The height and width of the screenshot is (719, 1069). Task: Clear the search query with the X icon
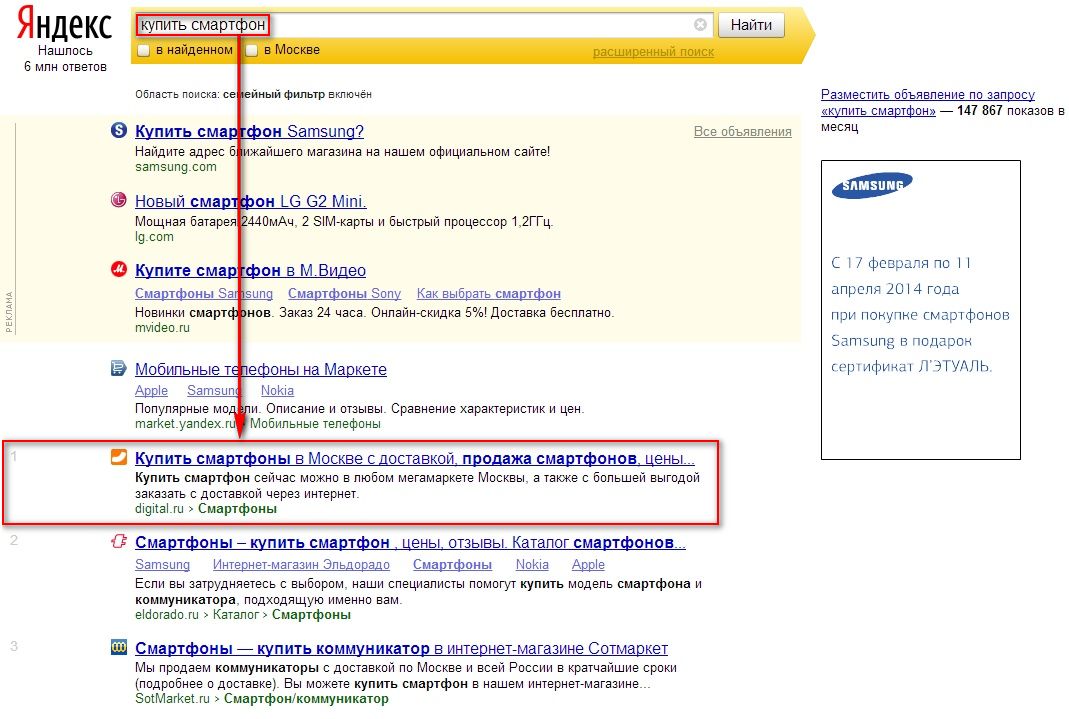click(x=700, y=25)
